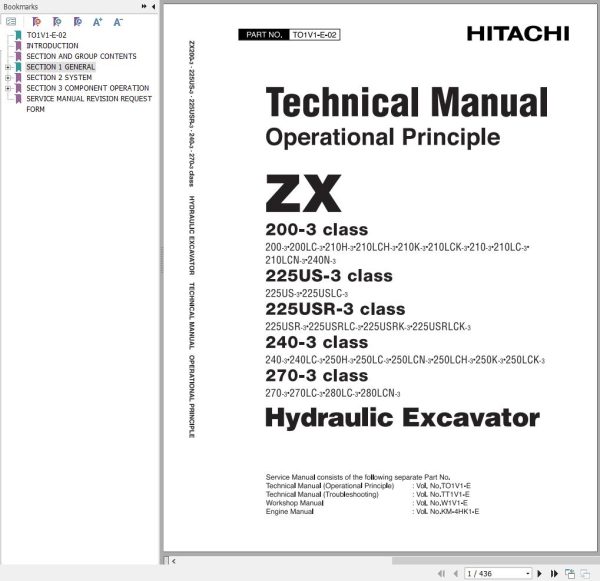Click the 270-3 class heading
The width and height of the screenshot is (600, 581).
click(x=317, y=376)
